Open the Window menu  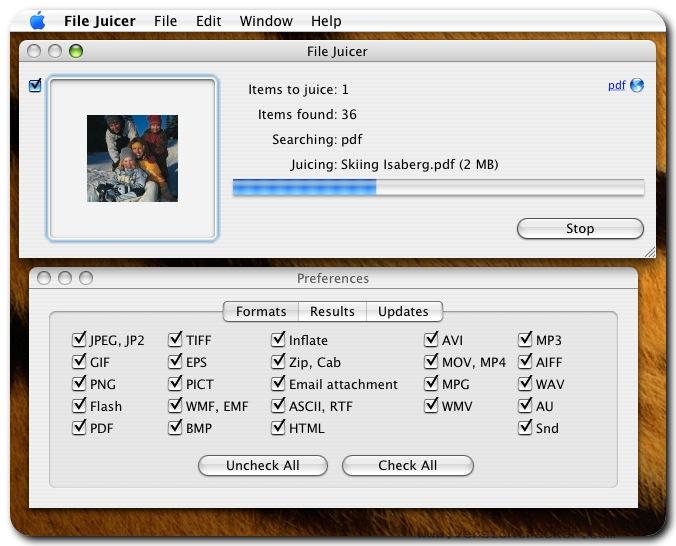tap(266, 21)
